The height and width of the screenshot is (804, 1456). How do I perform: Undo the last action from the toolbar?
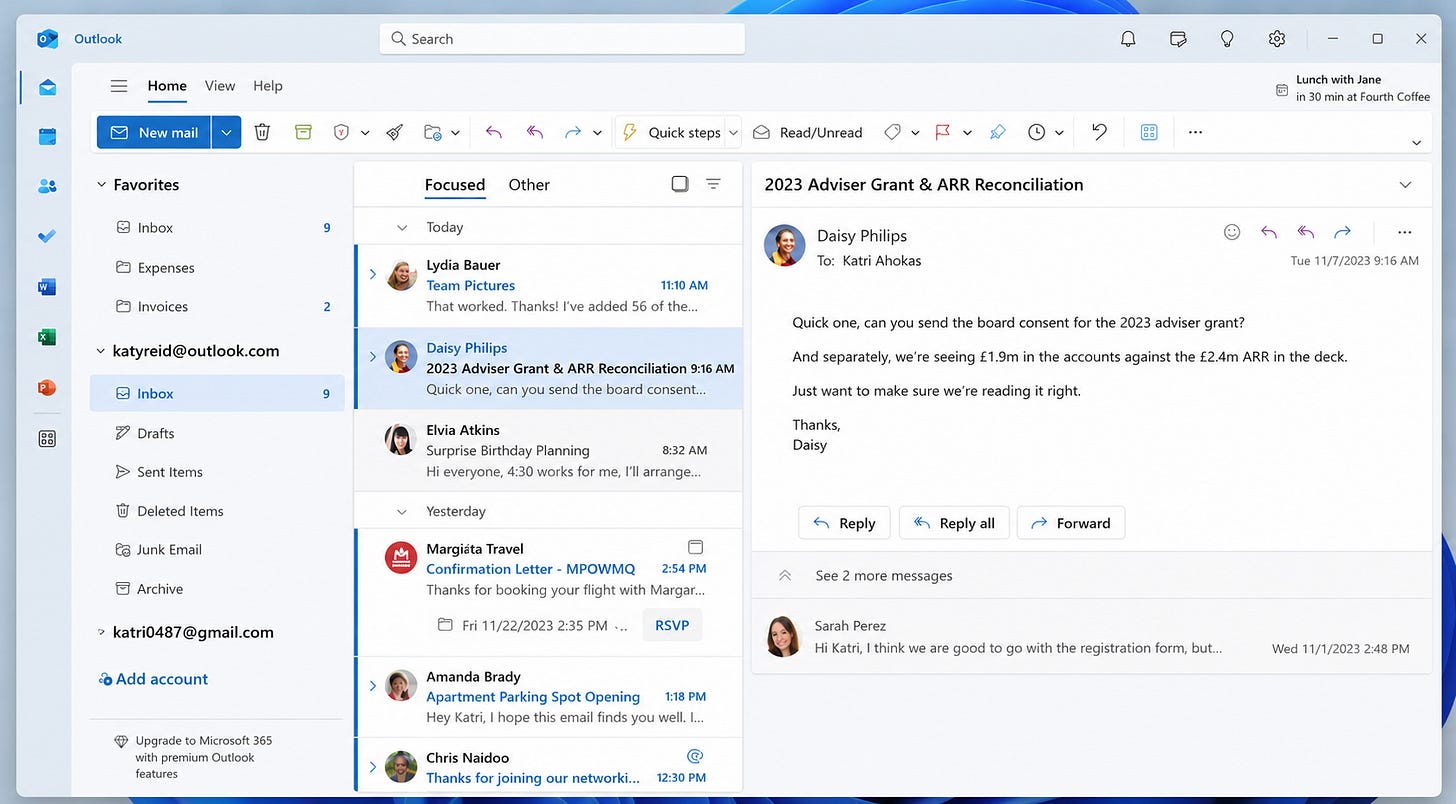(x=1099, y=132)
